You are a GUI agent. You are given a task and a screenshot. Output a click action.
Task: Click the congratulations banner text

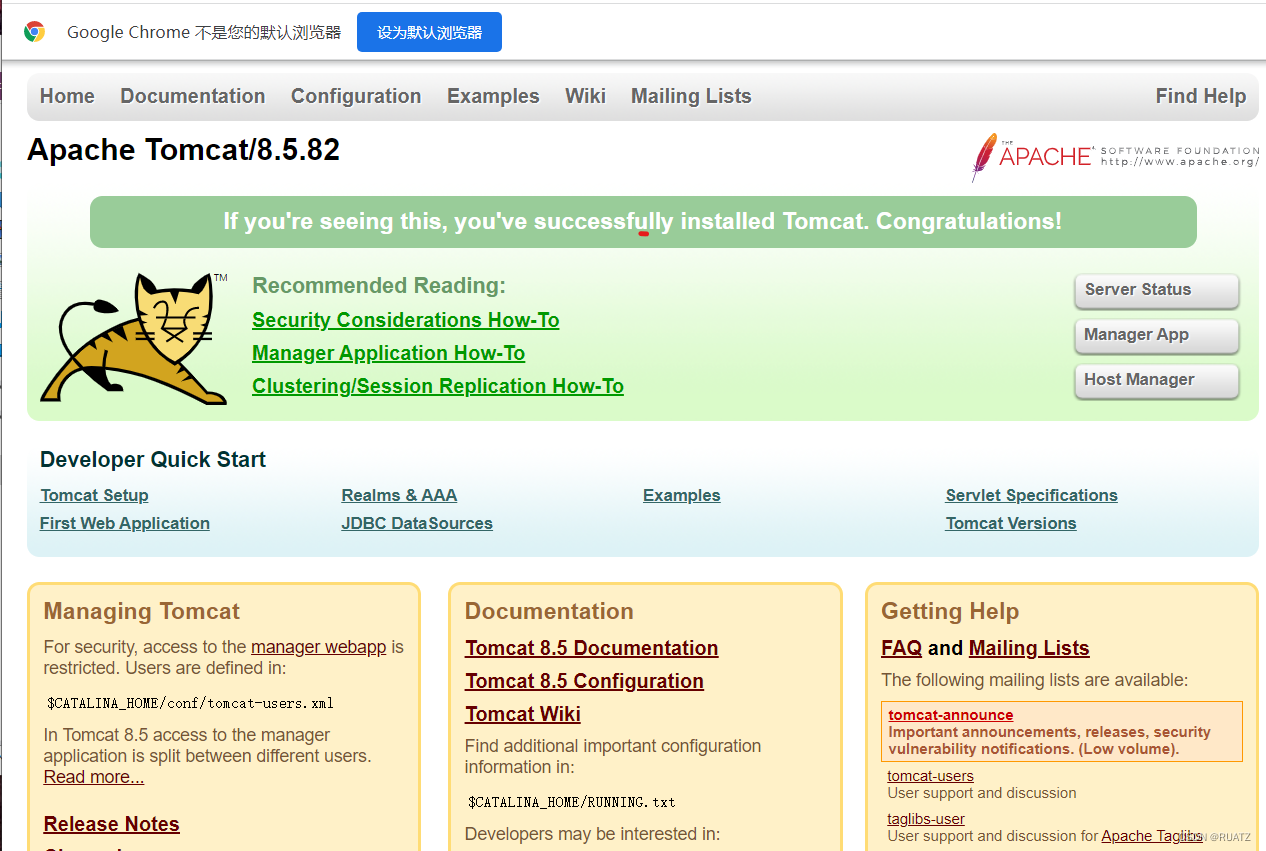643,221
